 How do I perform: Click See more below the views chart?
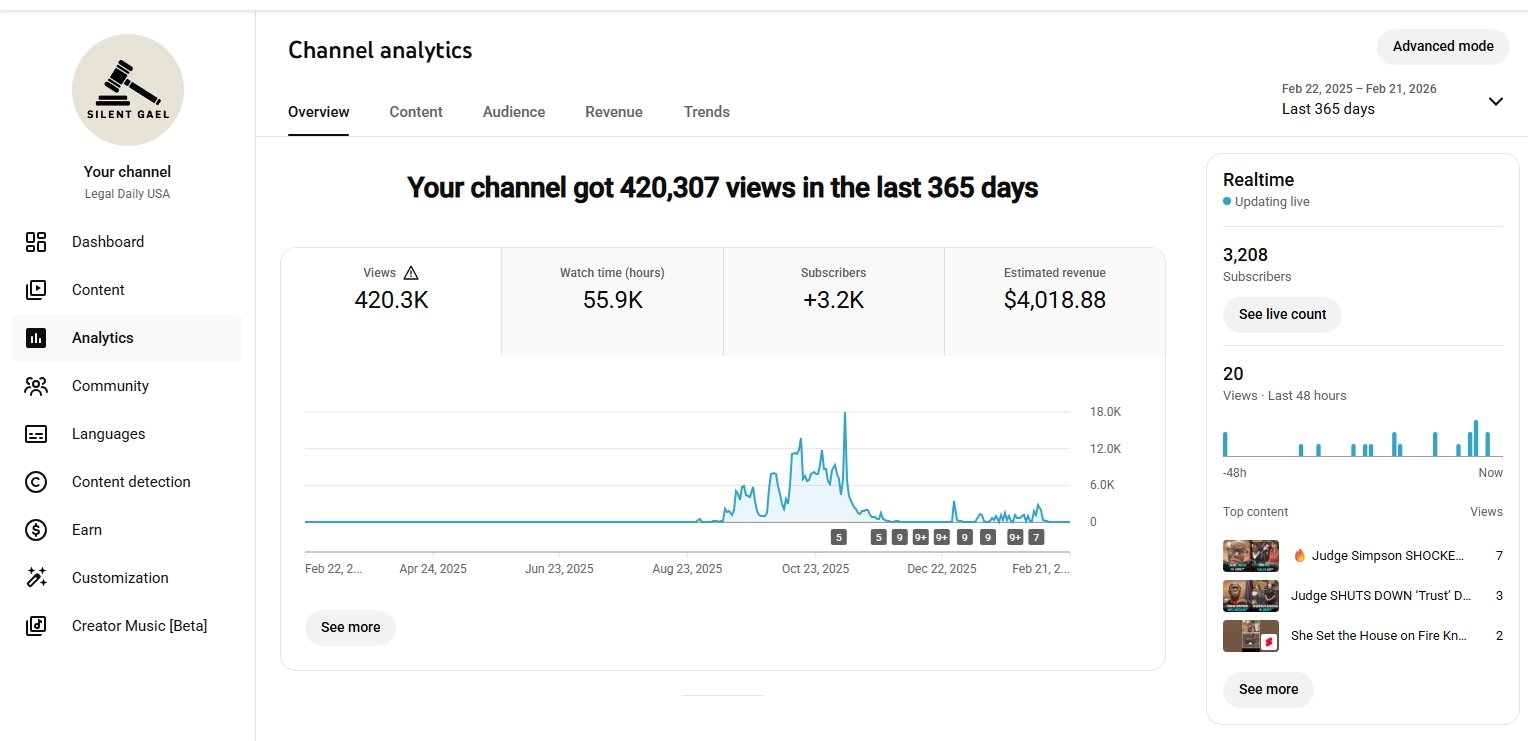(x=350, y=627)
